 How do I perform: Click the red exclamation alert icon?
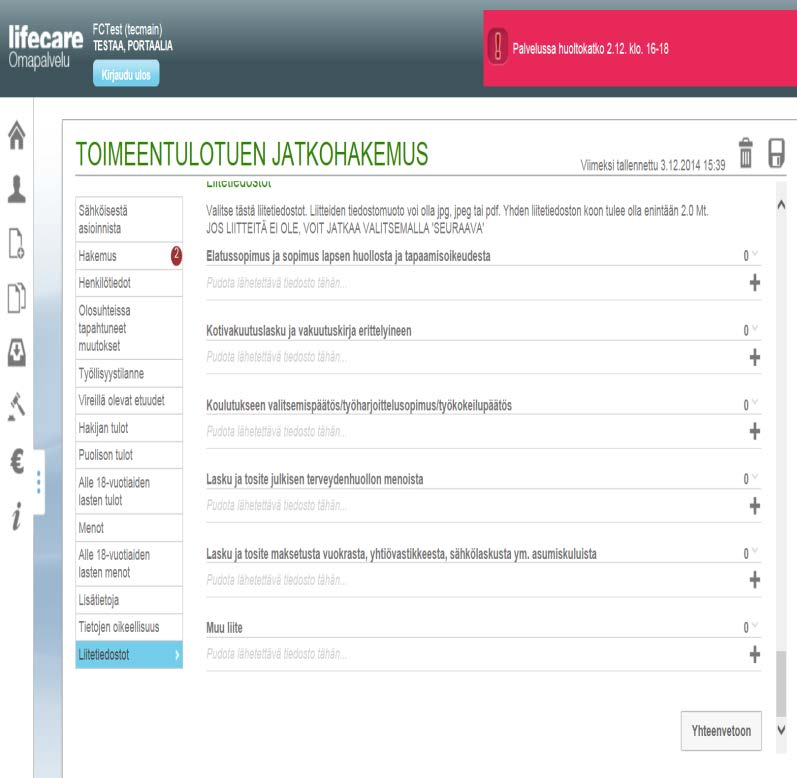click(x=498, y=47)
